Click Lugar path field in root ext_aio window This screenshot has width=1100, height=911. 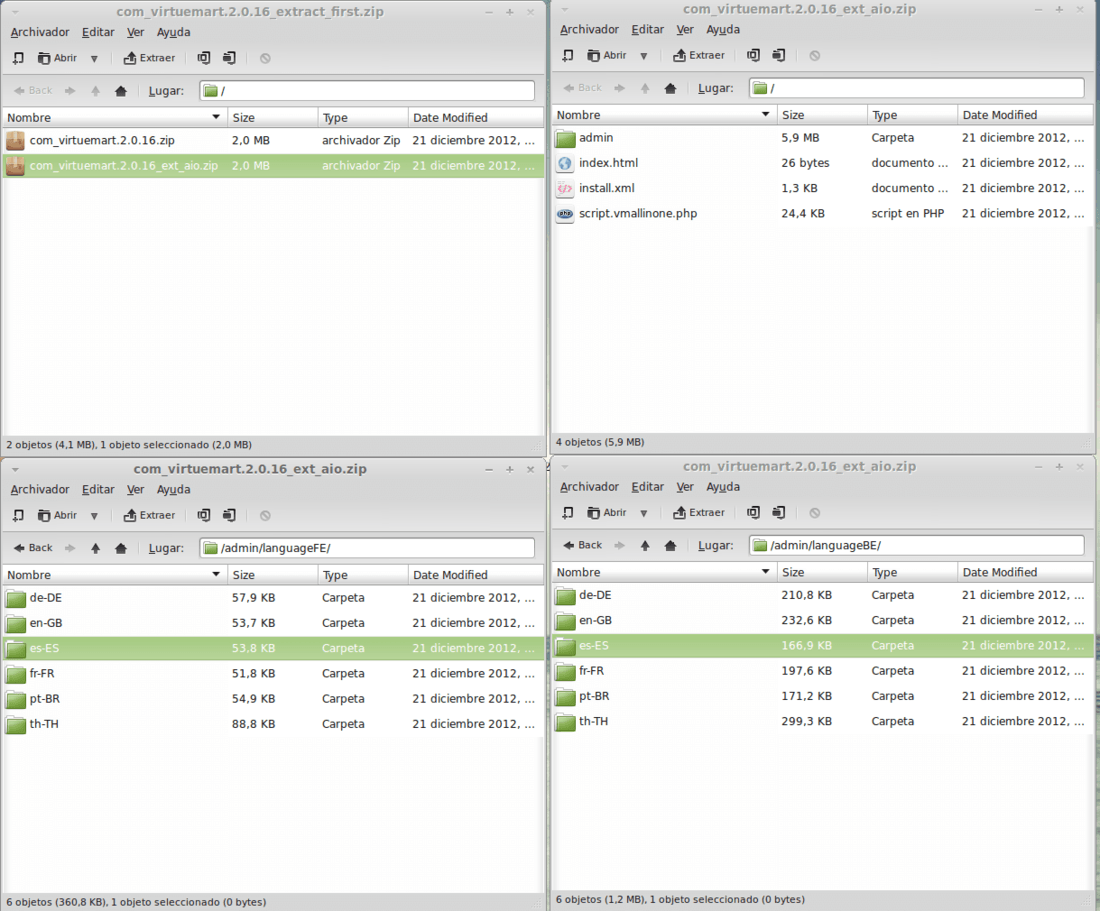[916, 88]
